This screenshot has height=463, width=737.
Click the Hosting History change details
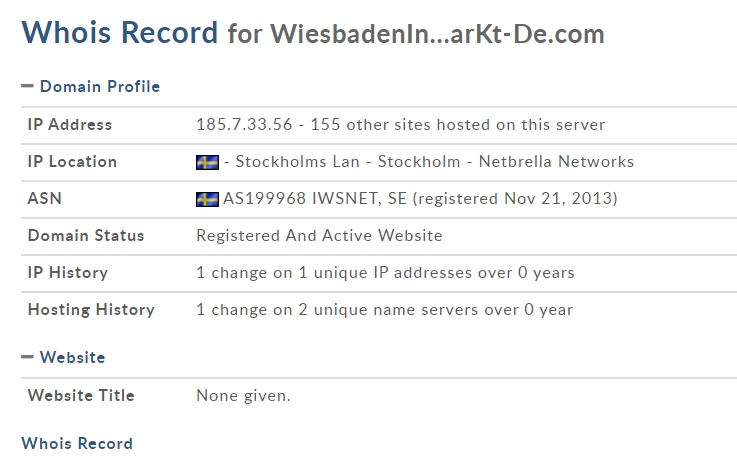(384, 310)
